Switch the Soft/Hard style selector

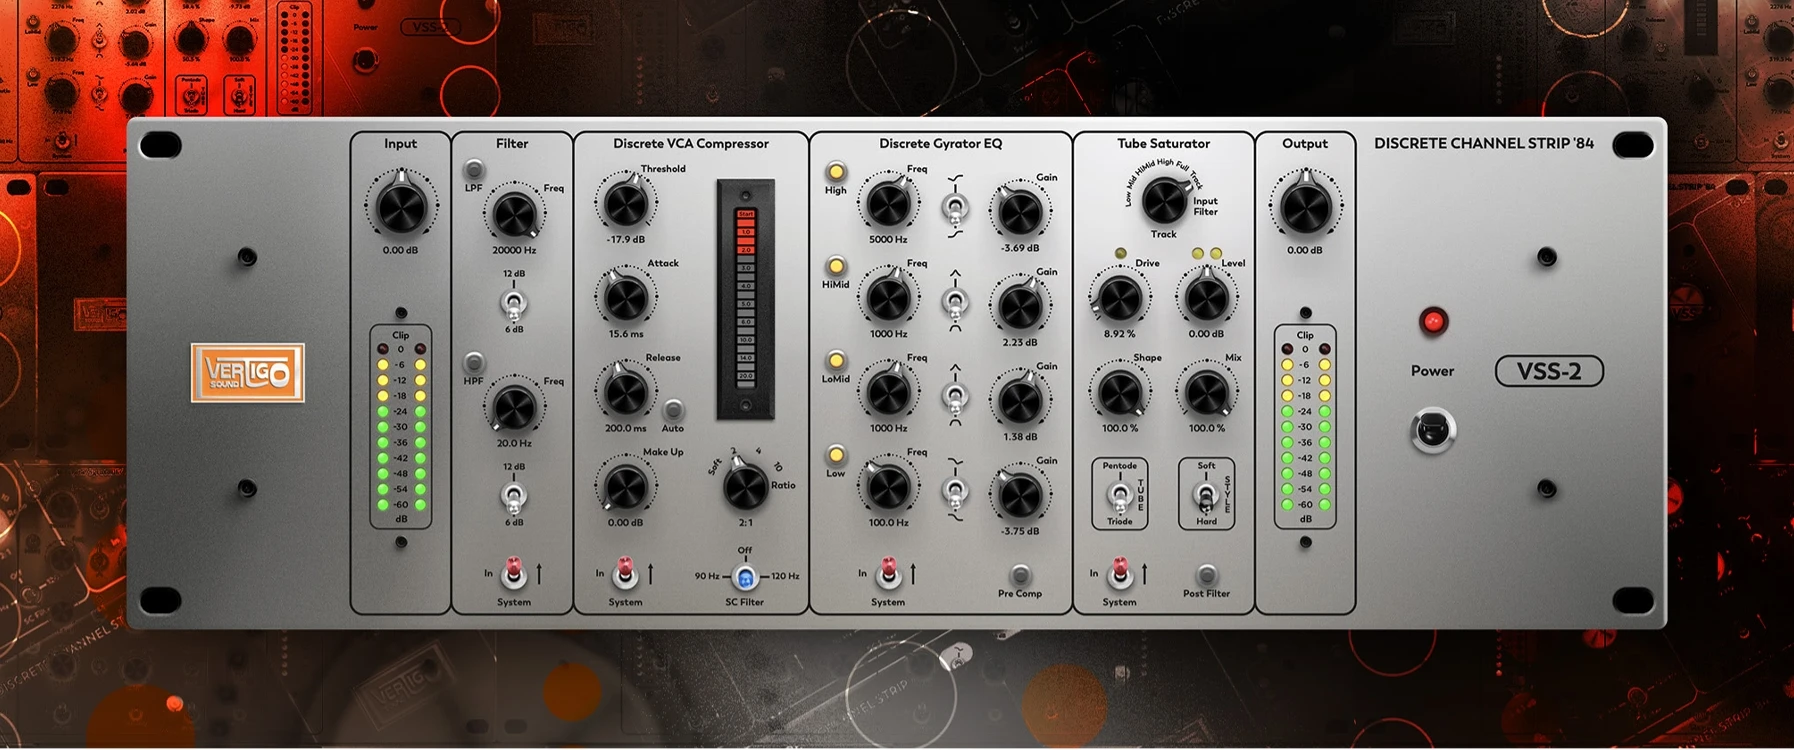click(x=1206, y=495)
